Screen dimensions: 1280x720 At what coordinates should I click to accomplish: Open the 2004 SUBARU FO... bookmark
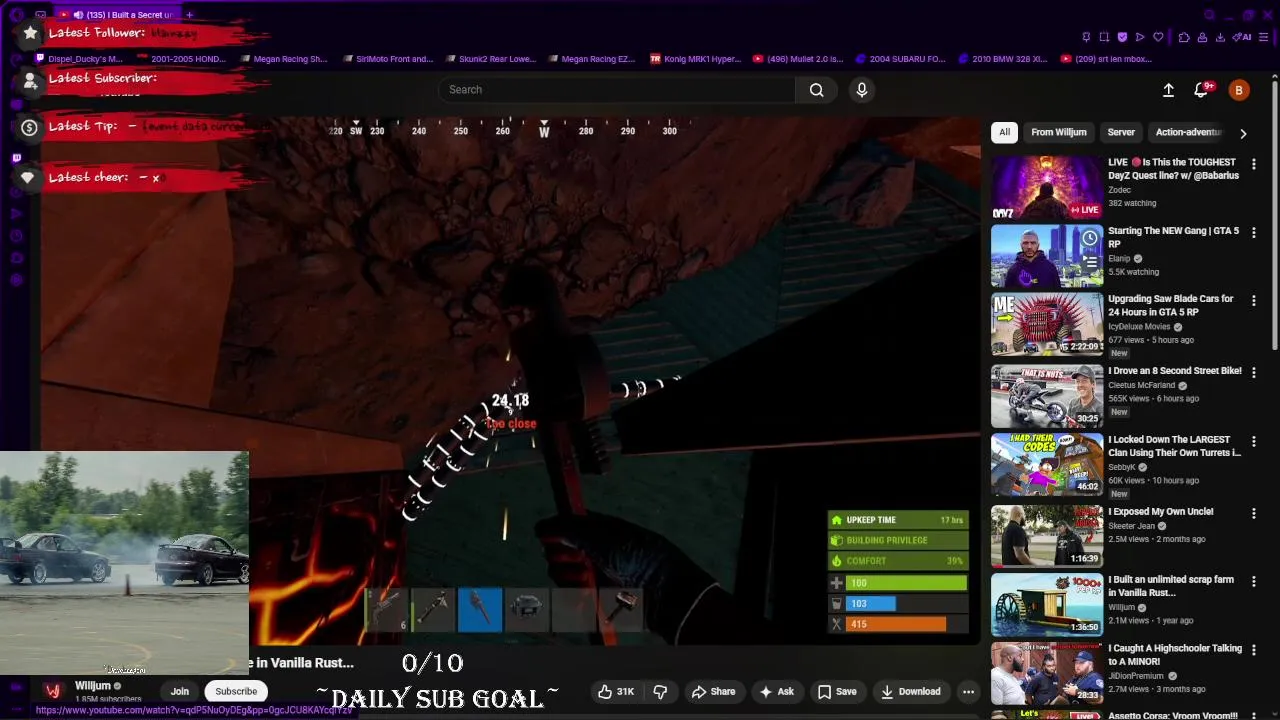click(x=900, y=59)
